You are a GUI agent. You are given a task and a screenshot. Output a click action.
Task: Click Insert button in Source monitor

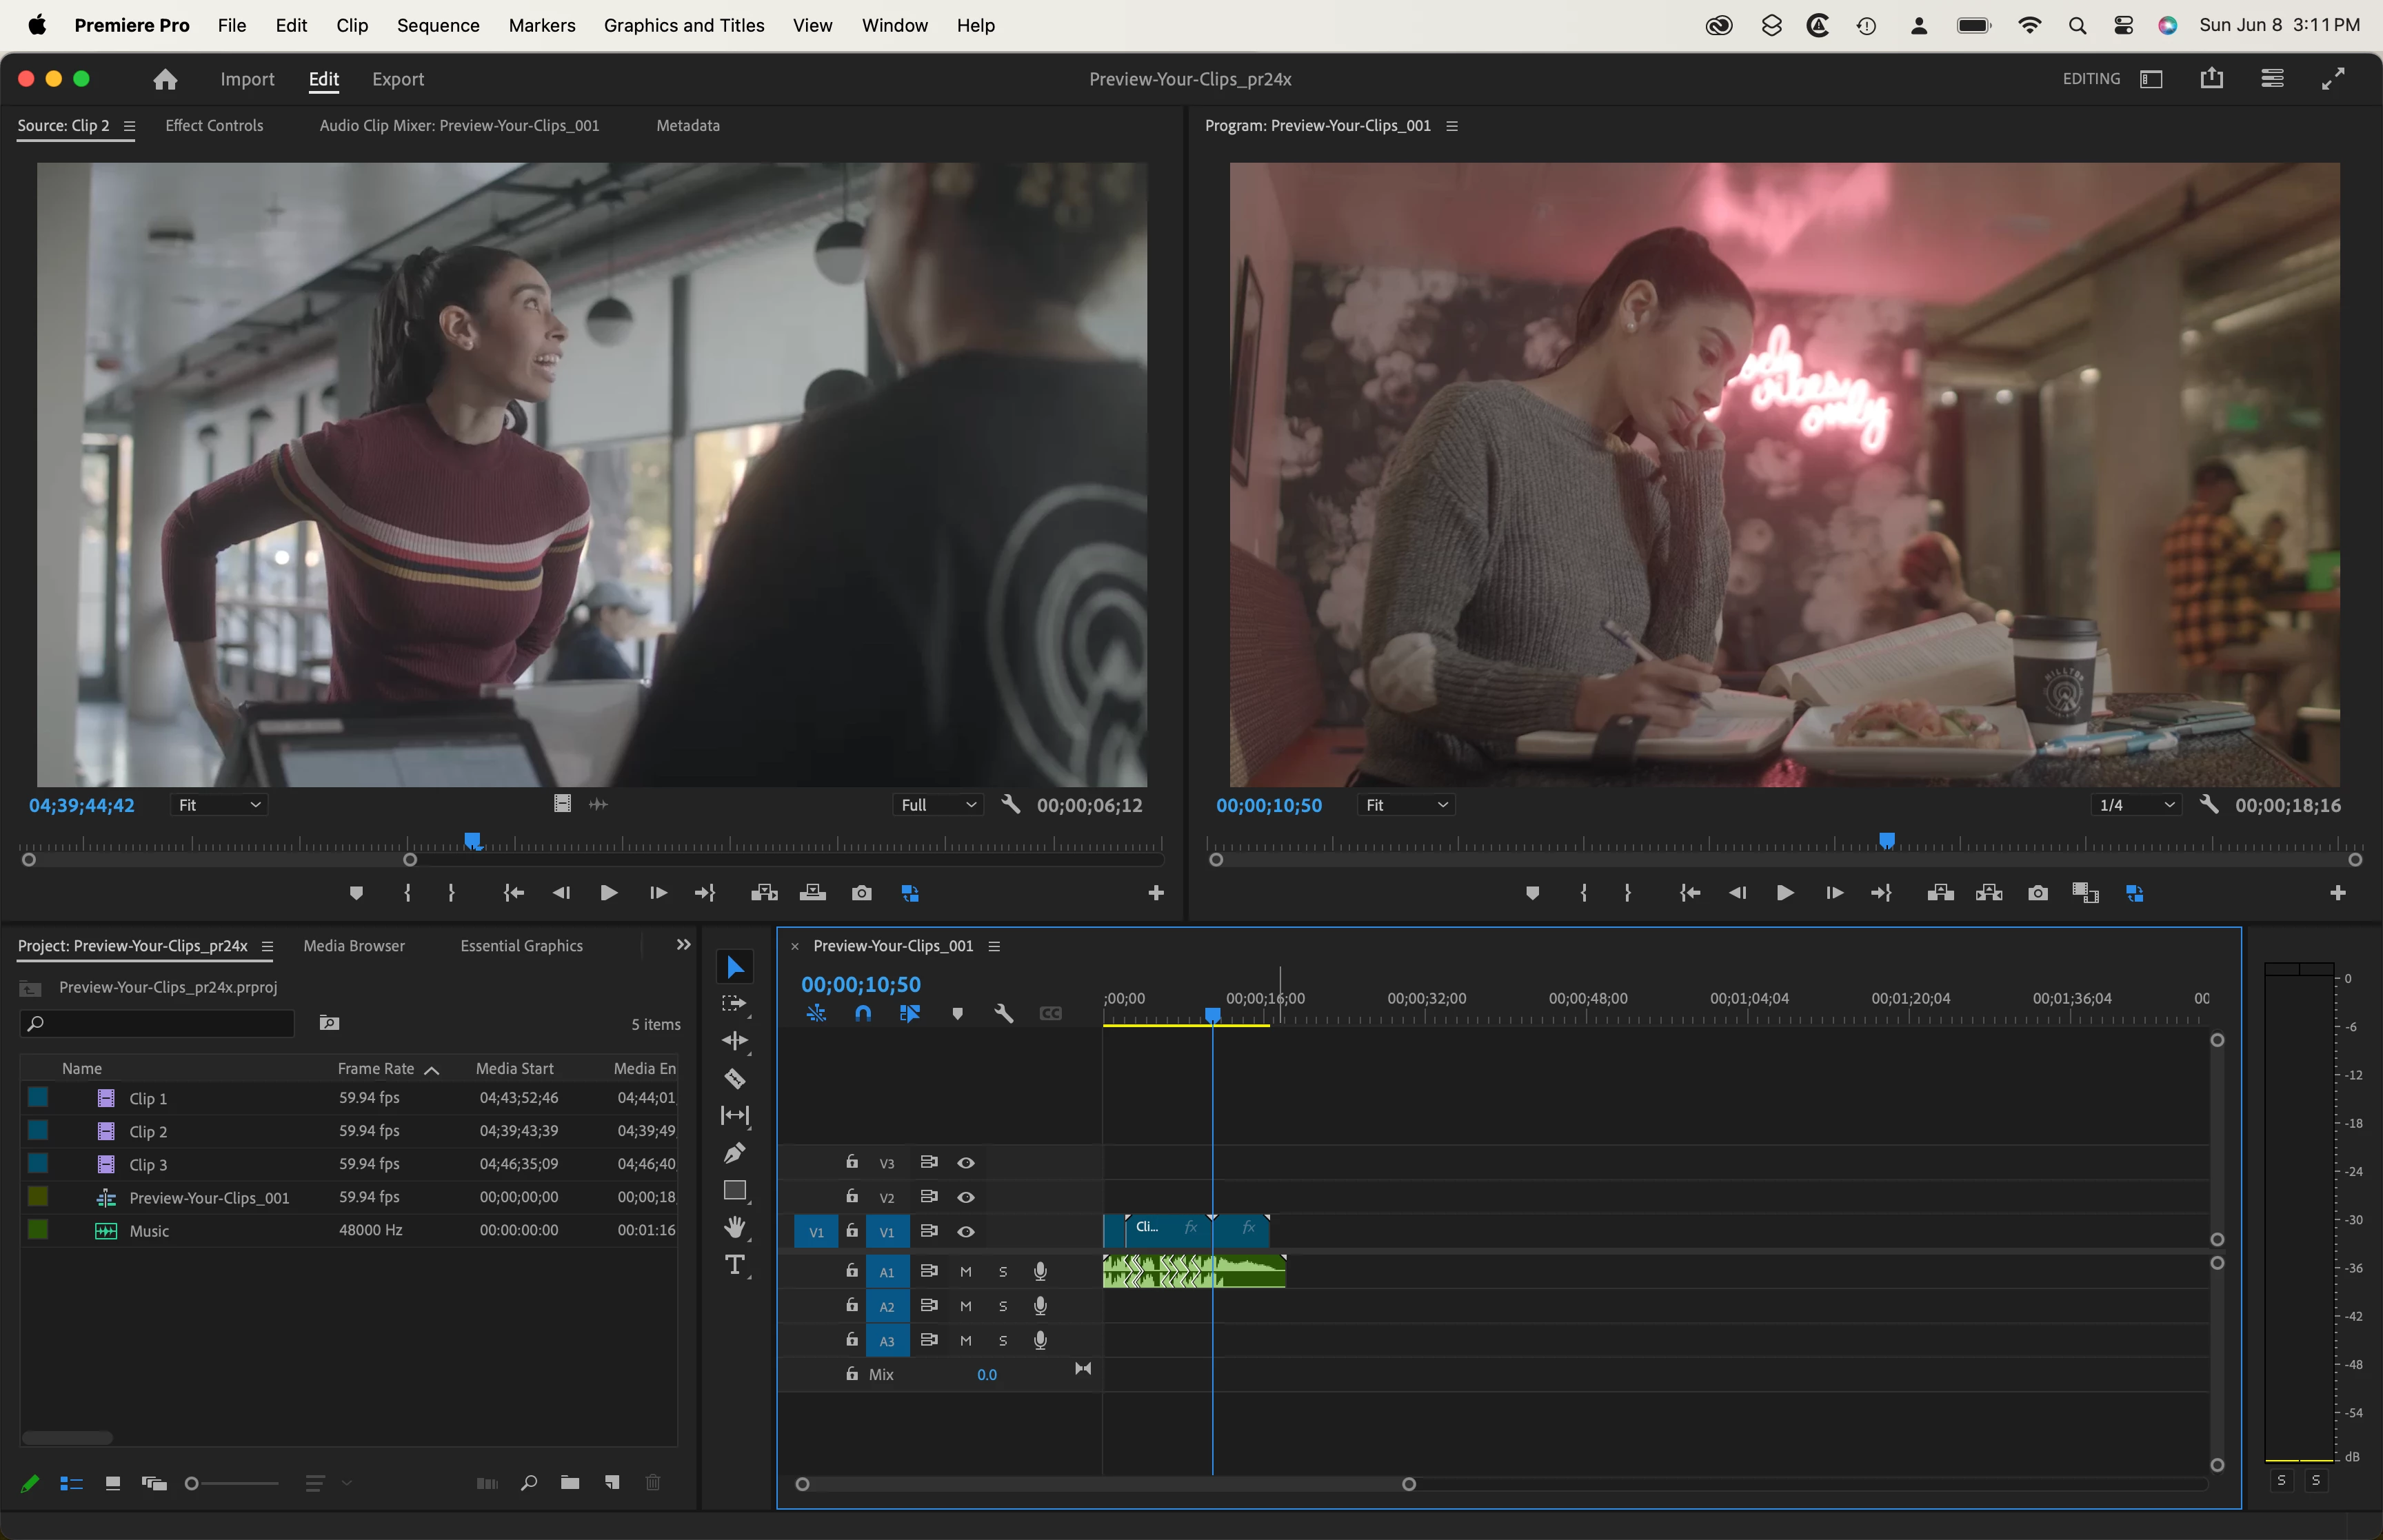pos(764,893)
